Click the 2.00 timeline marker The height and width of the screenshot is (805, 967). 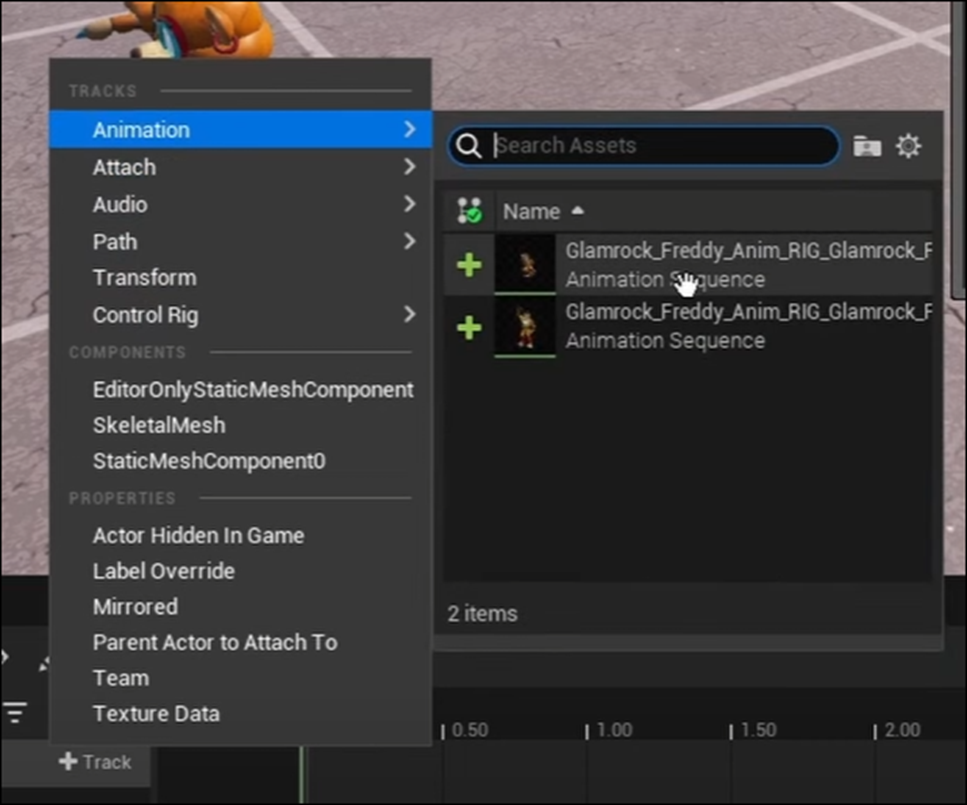(x=902, y=730)
